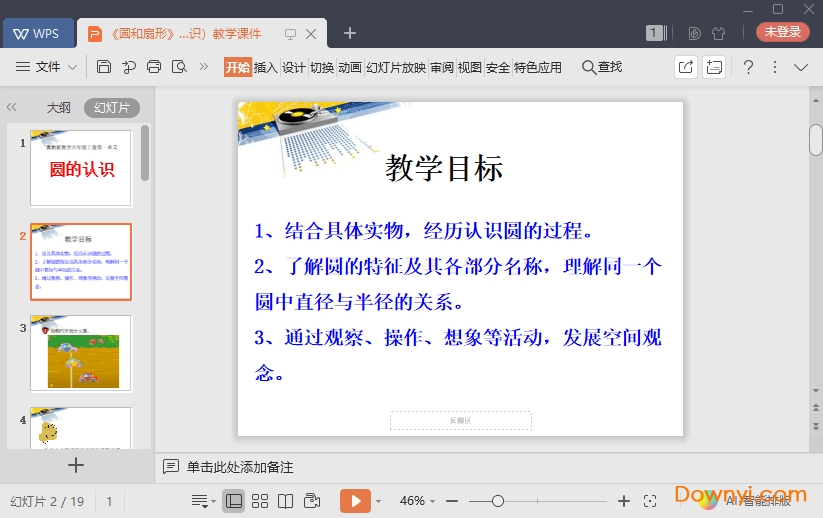This screenshot has height=518, width=823.
Task: Select slide 2 thumbnail 教学目标
Action: tap(81, 262)
